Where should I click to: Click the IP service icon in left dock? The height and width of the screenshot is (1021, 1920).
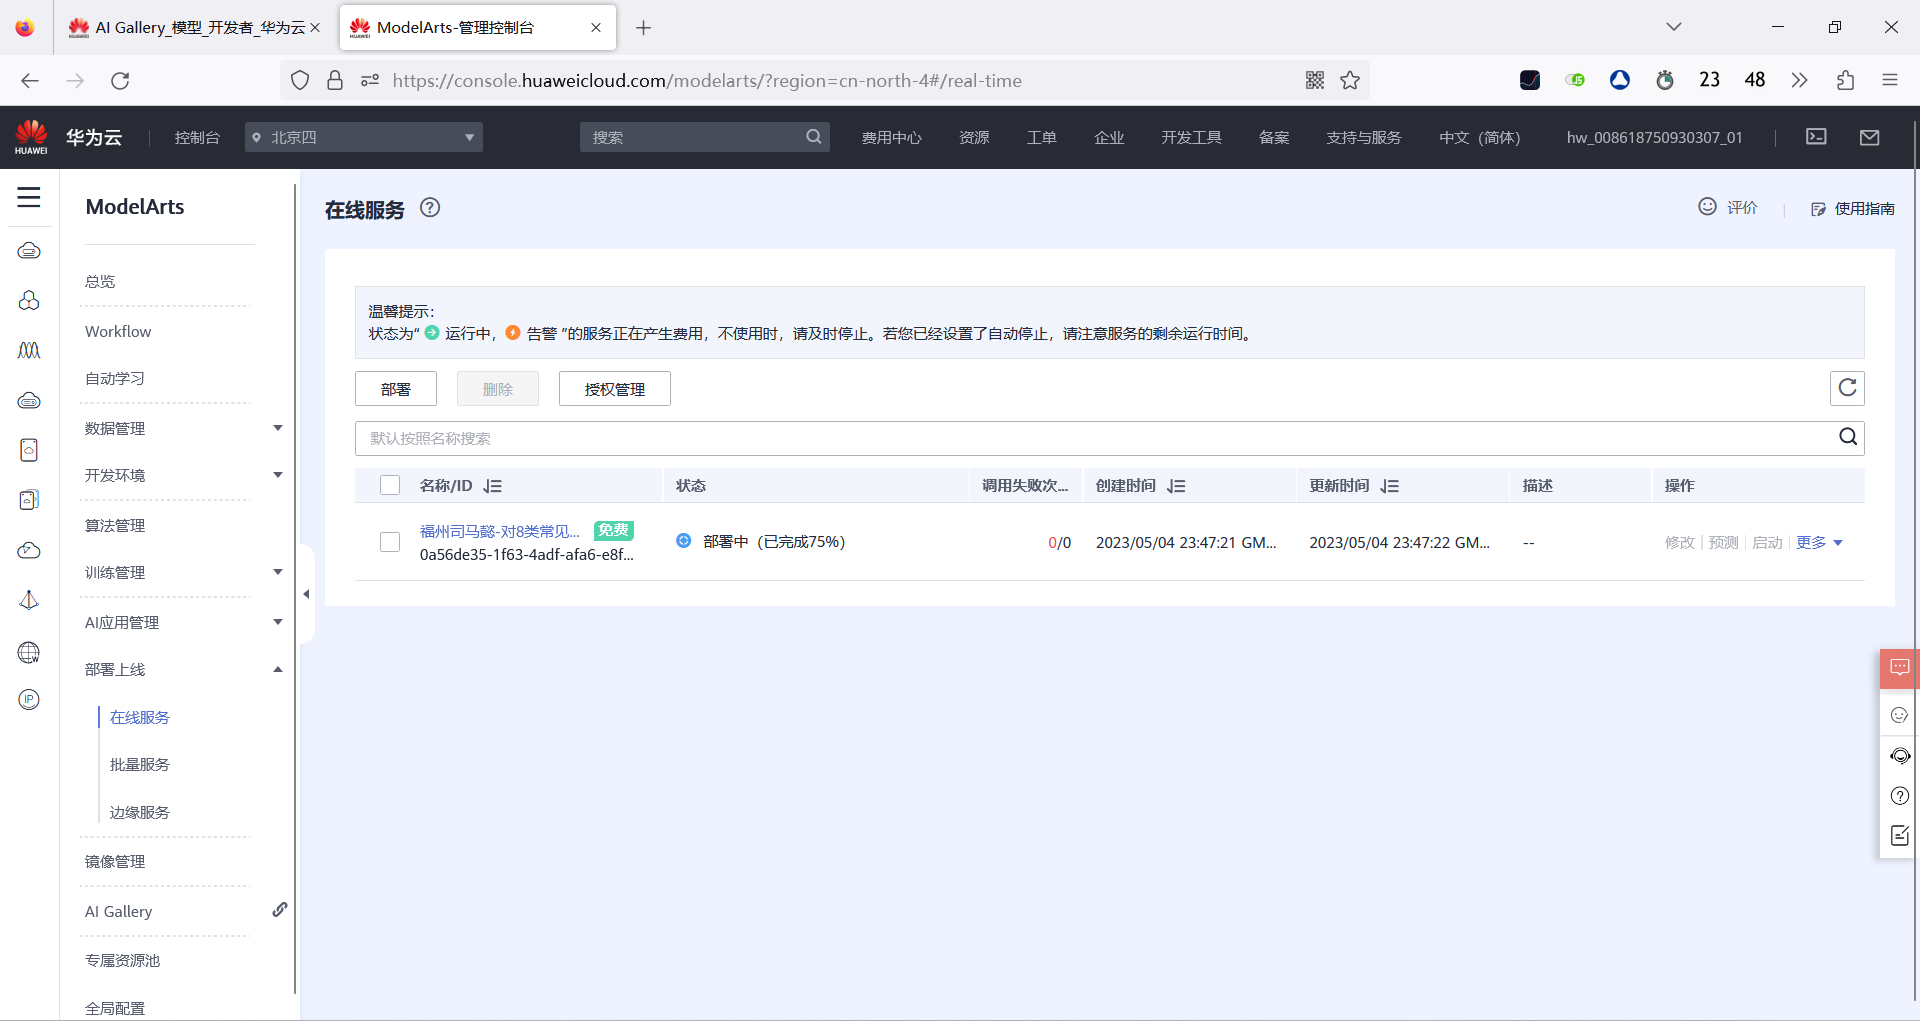point(29,699)
